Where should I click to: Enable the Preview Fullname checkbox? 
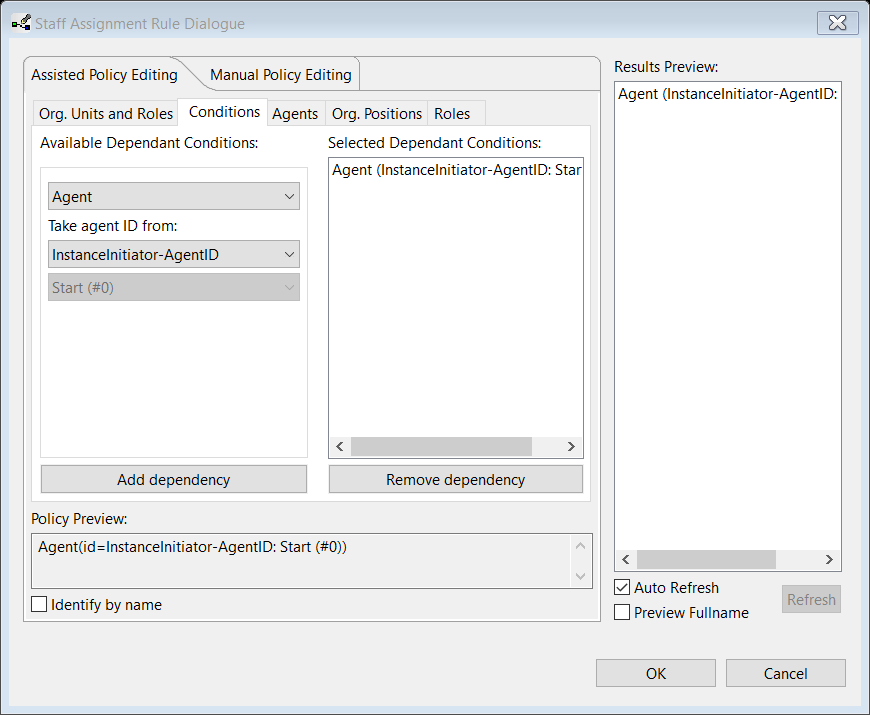pyautogui.click(x=622, y=612)
